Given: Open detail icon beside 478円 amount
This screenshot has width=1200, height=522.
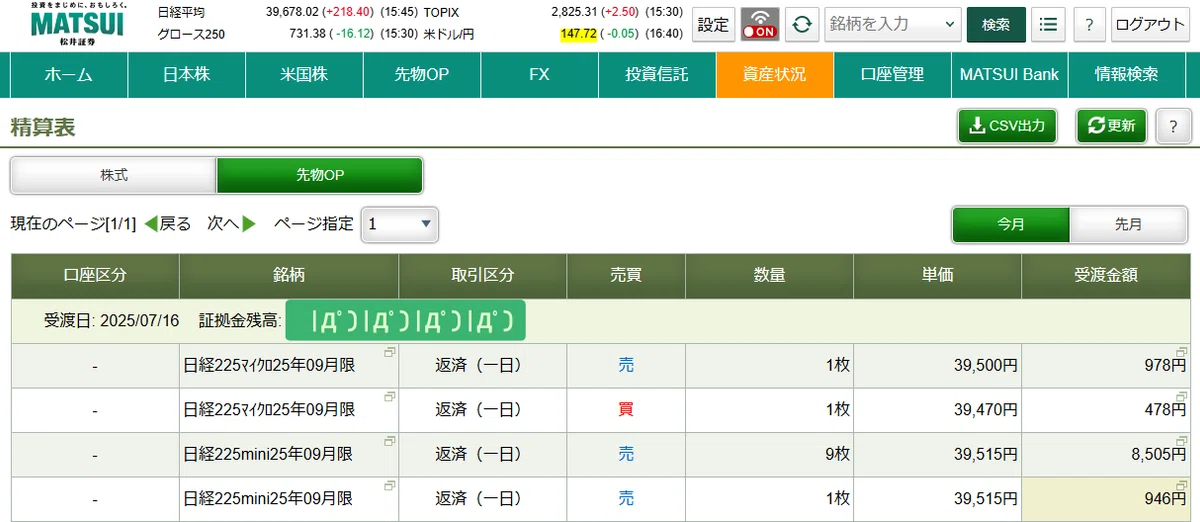Looking at the screenshot, I should click(1182, 396).
